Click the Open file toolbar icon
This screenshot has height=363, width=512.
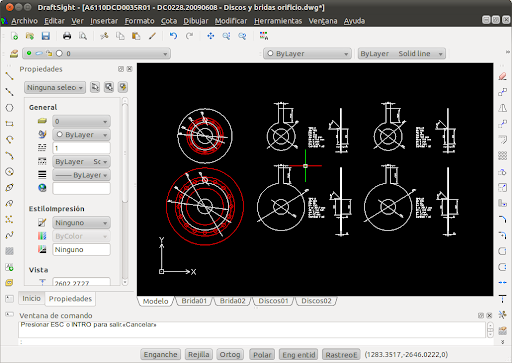tap(30, 36)
